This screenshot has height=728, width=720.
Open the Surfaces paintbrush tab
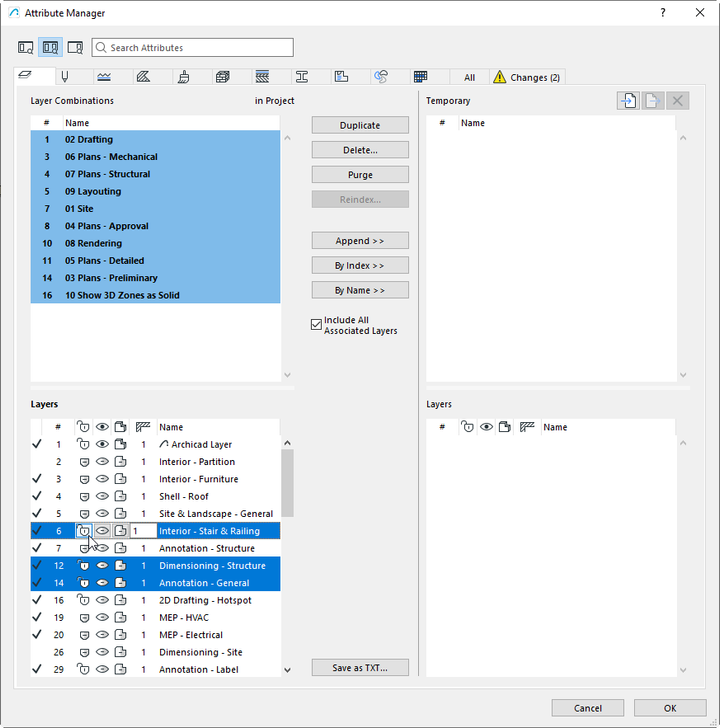click(x=183, y=77)
